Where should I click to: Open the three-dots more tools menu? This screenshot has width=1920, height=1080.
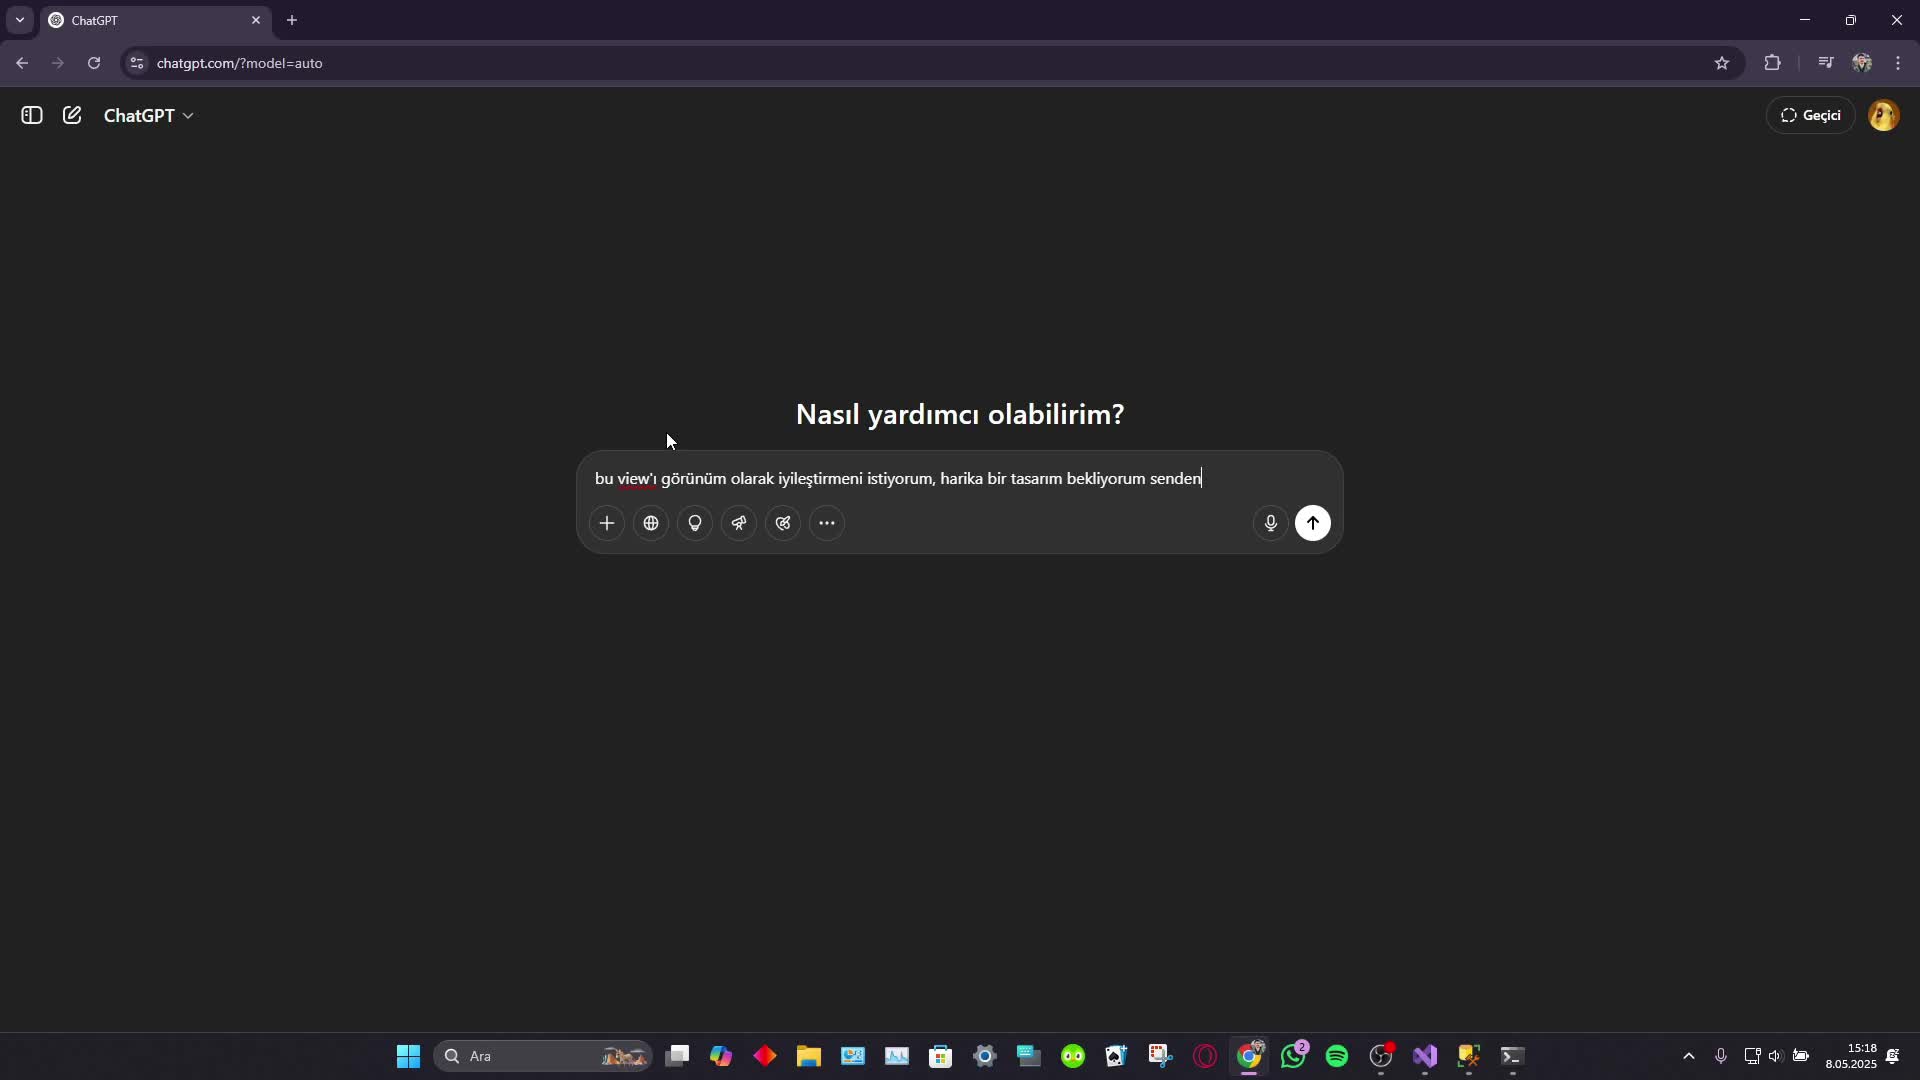coord(827,523)
